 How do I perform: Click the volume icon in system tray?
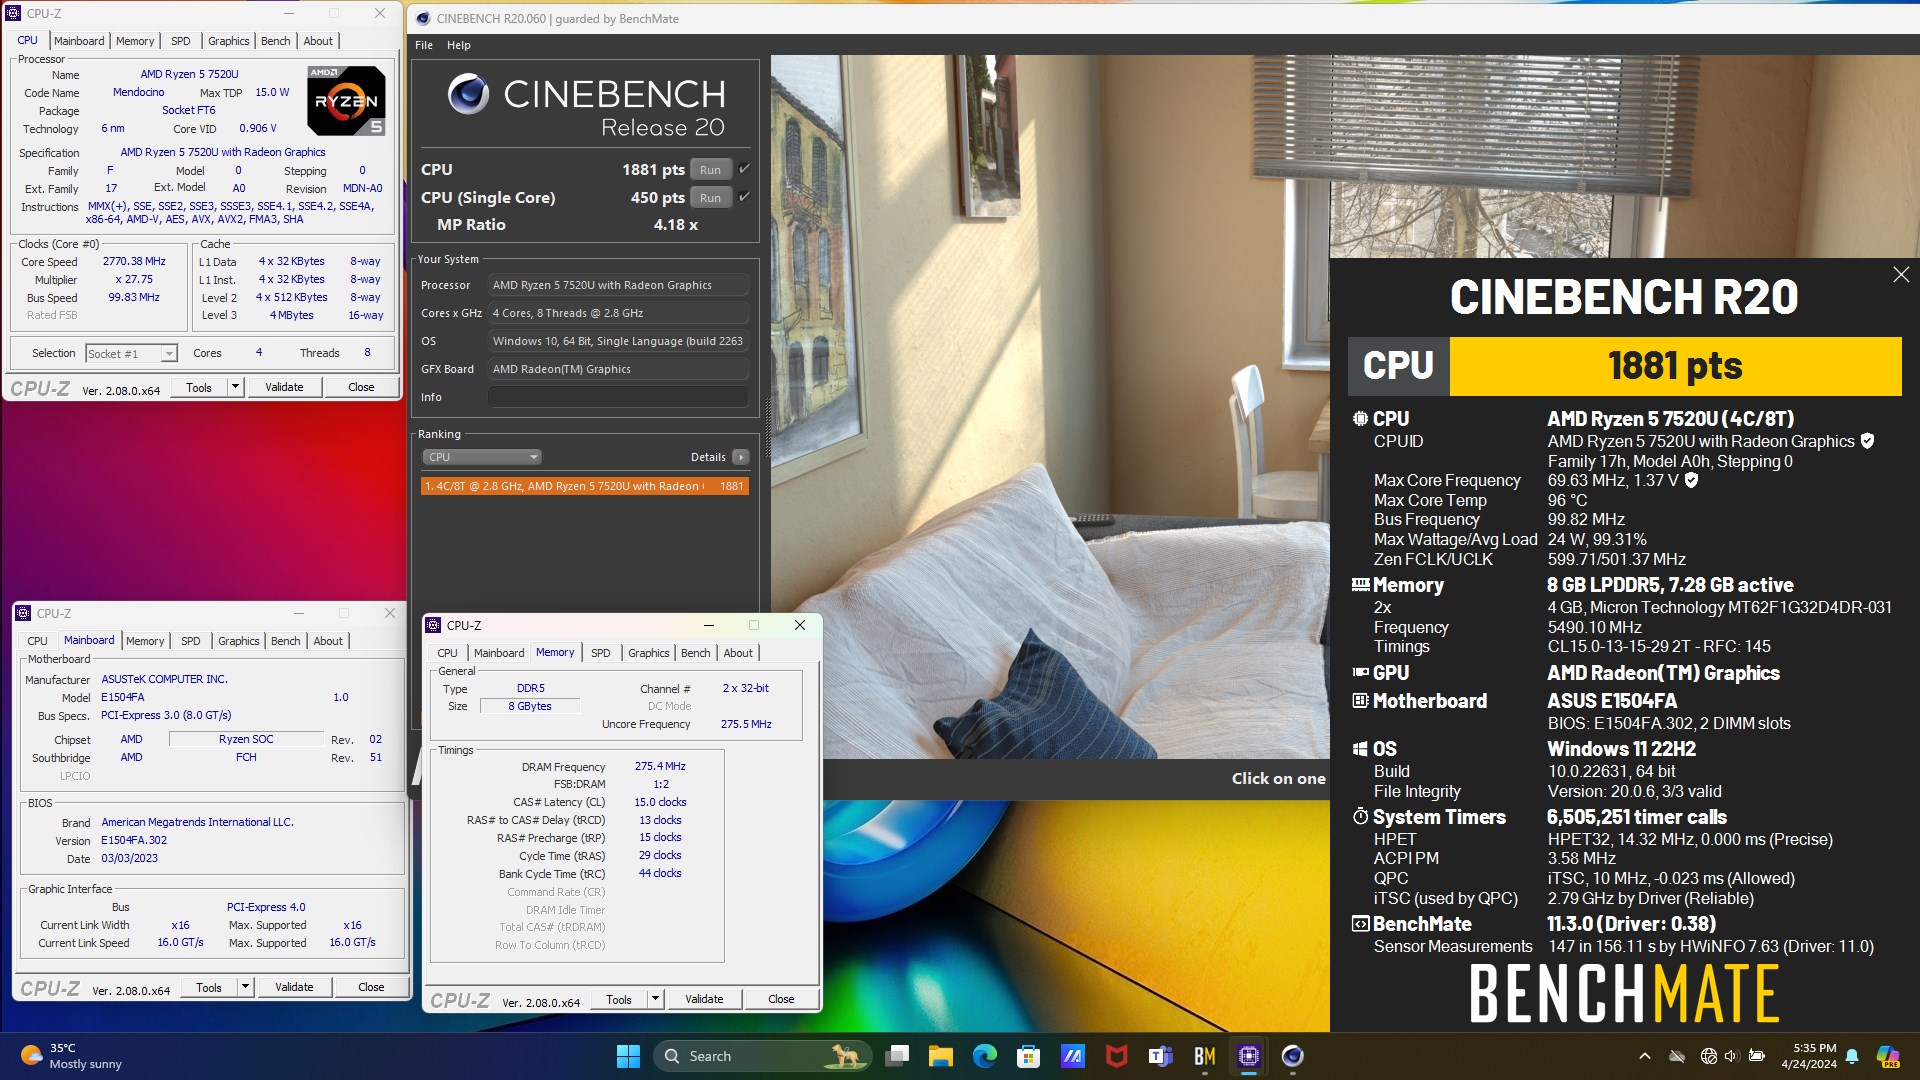(1731, 1056)
